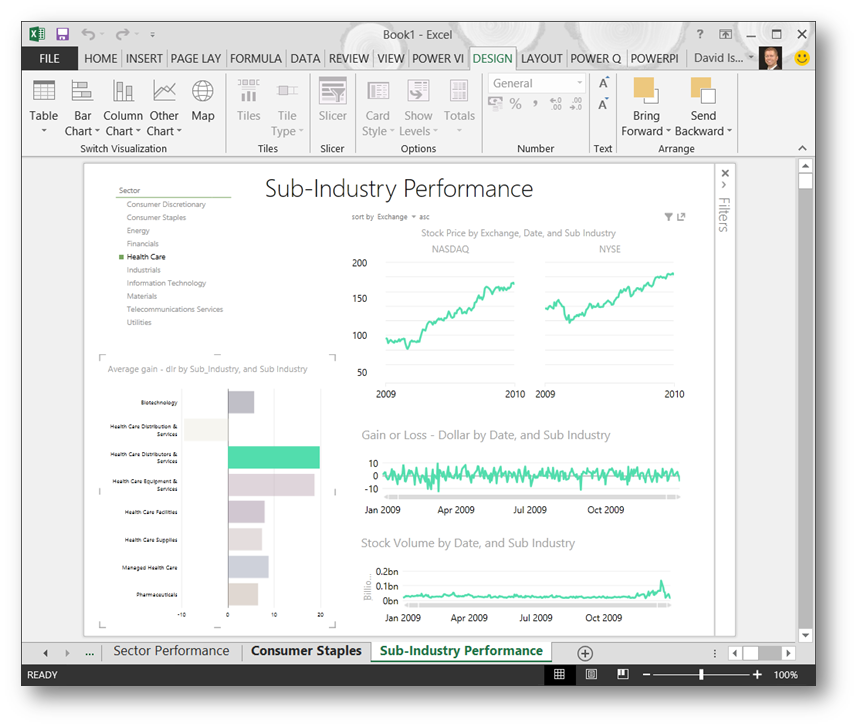Redo the last action
Viewport: 858px width, 728px height.
(122, 34)
